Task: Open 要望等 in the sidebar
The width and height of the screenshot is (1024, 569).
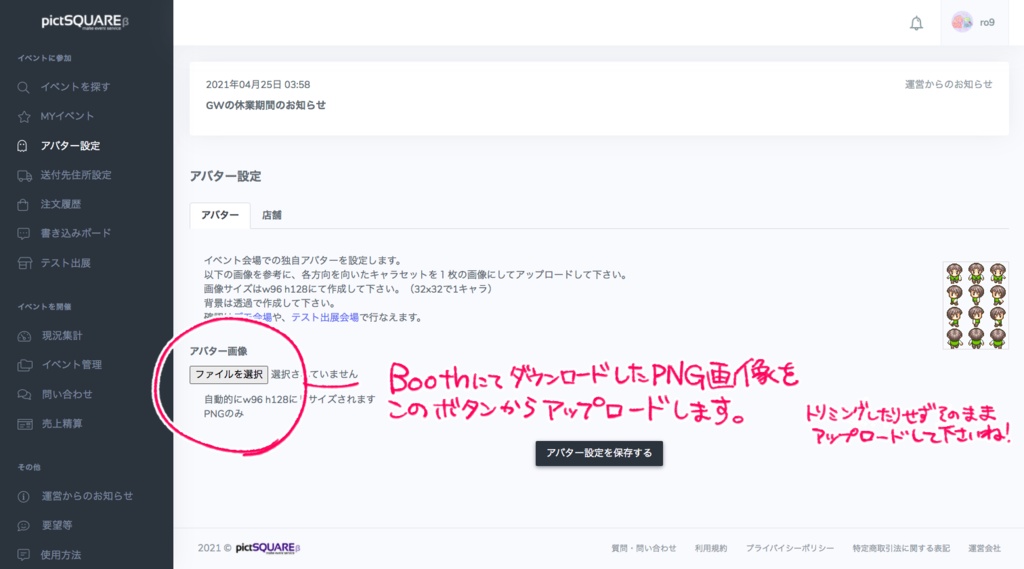Action: (57, 526)
